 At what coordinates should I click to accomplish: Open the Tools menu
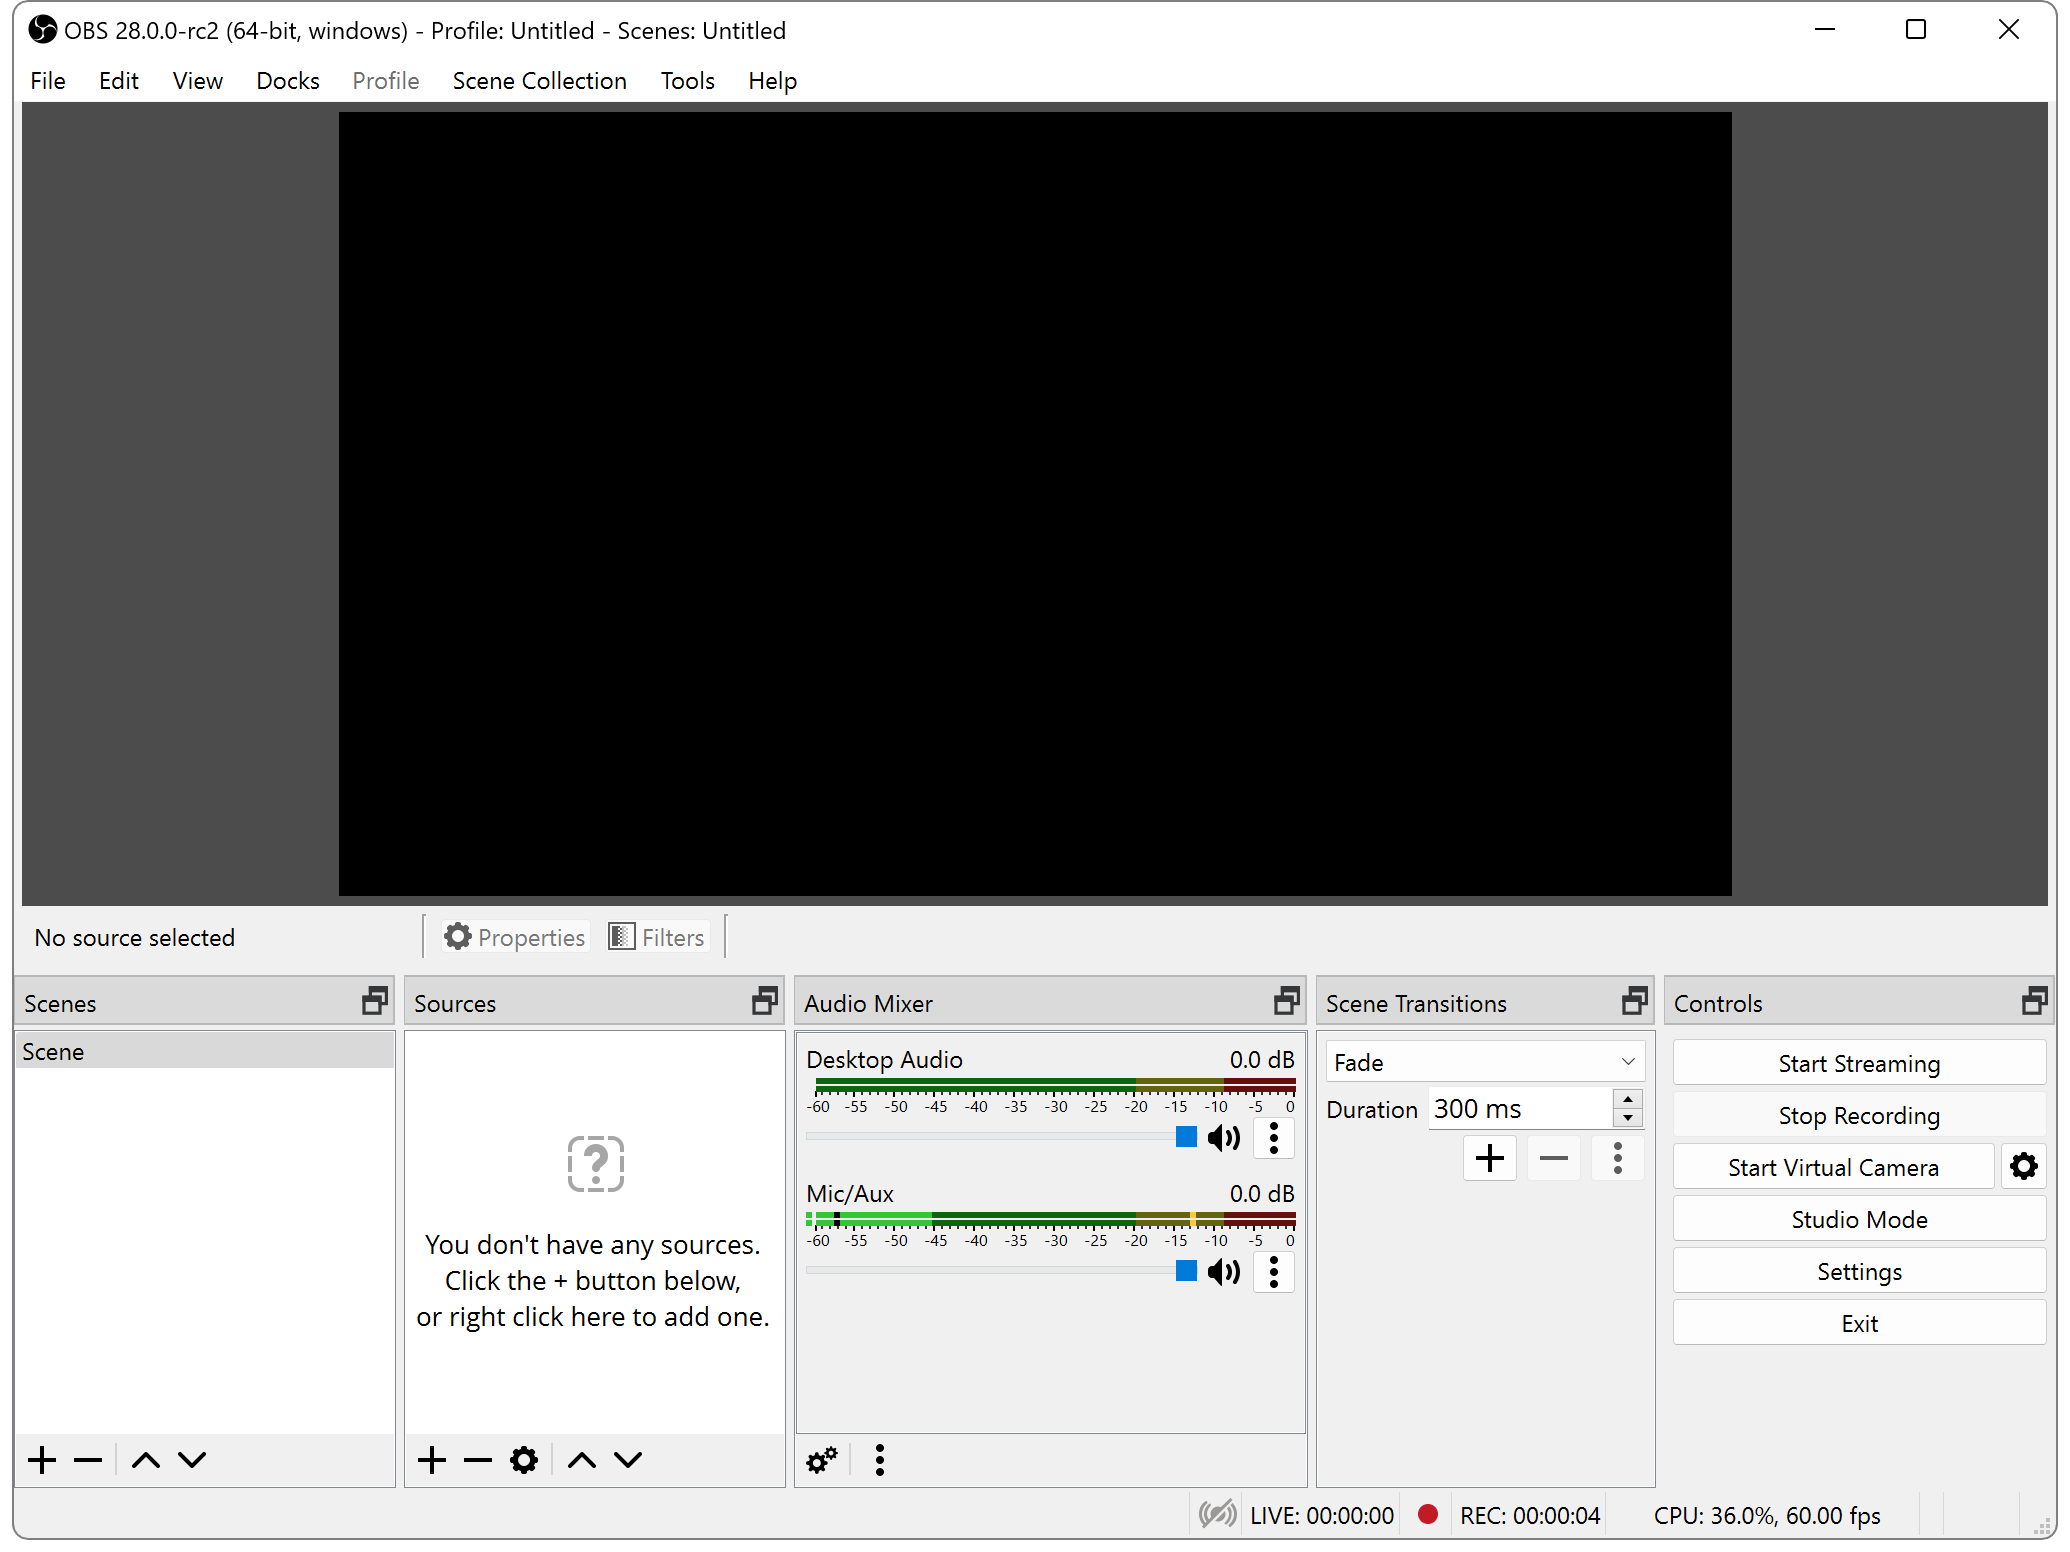point(687,80)
